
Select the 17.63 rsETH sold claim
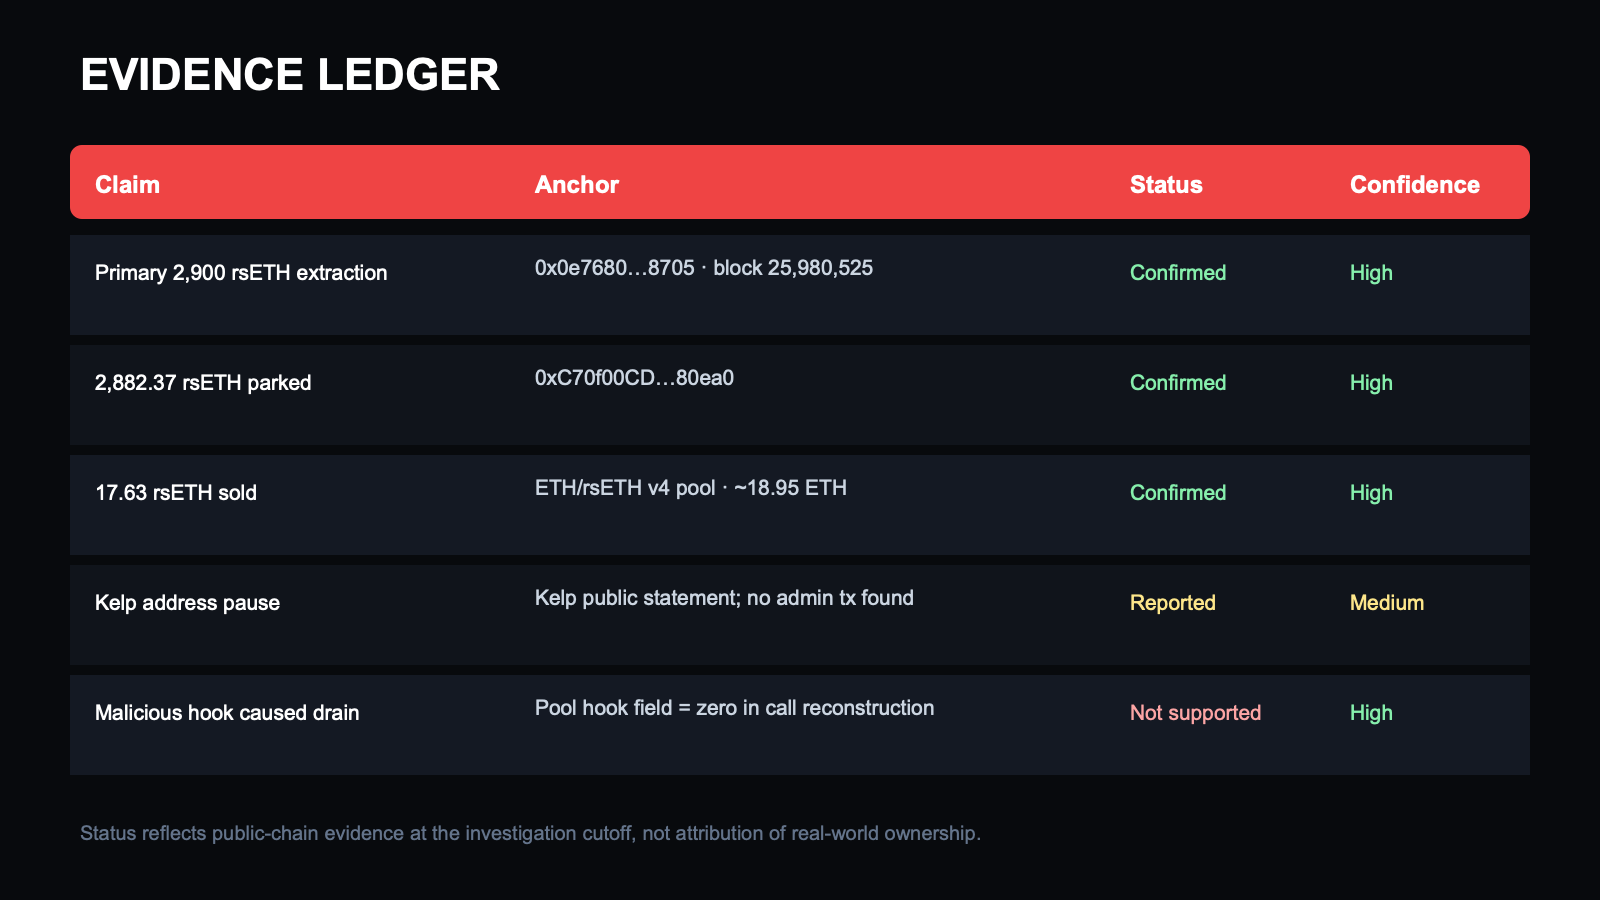[176, 493]
